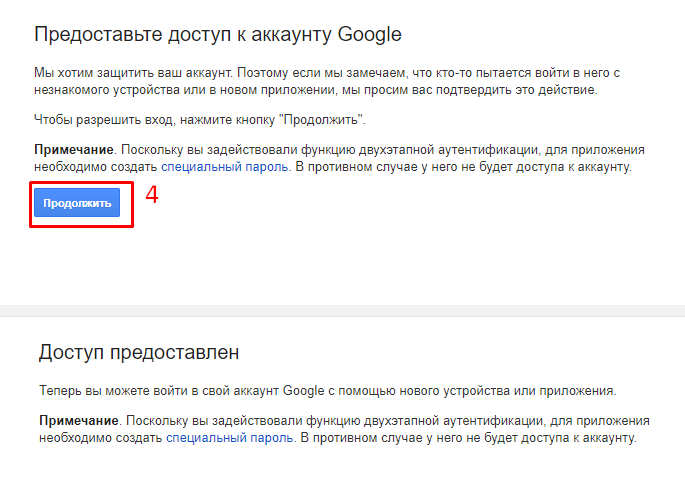685x498 pixels.
Task: Click the blue Продолжить button
Action: click(x=77, y=203)
